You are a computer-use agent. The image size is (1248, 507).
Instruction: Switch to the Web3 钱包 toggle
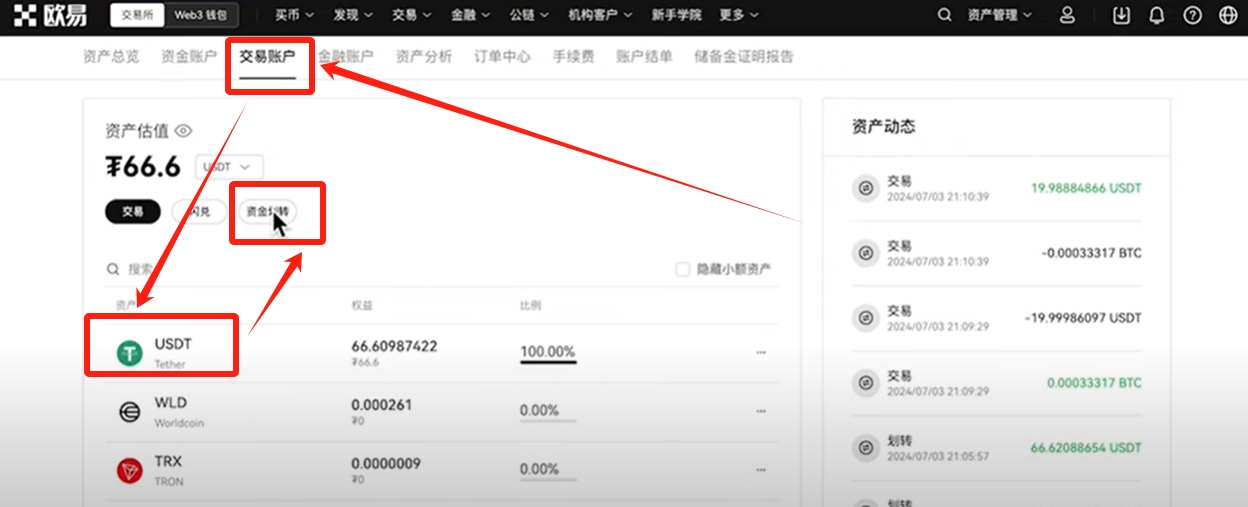point(200,15)
